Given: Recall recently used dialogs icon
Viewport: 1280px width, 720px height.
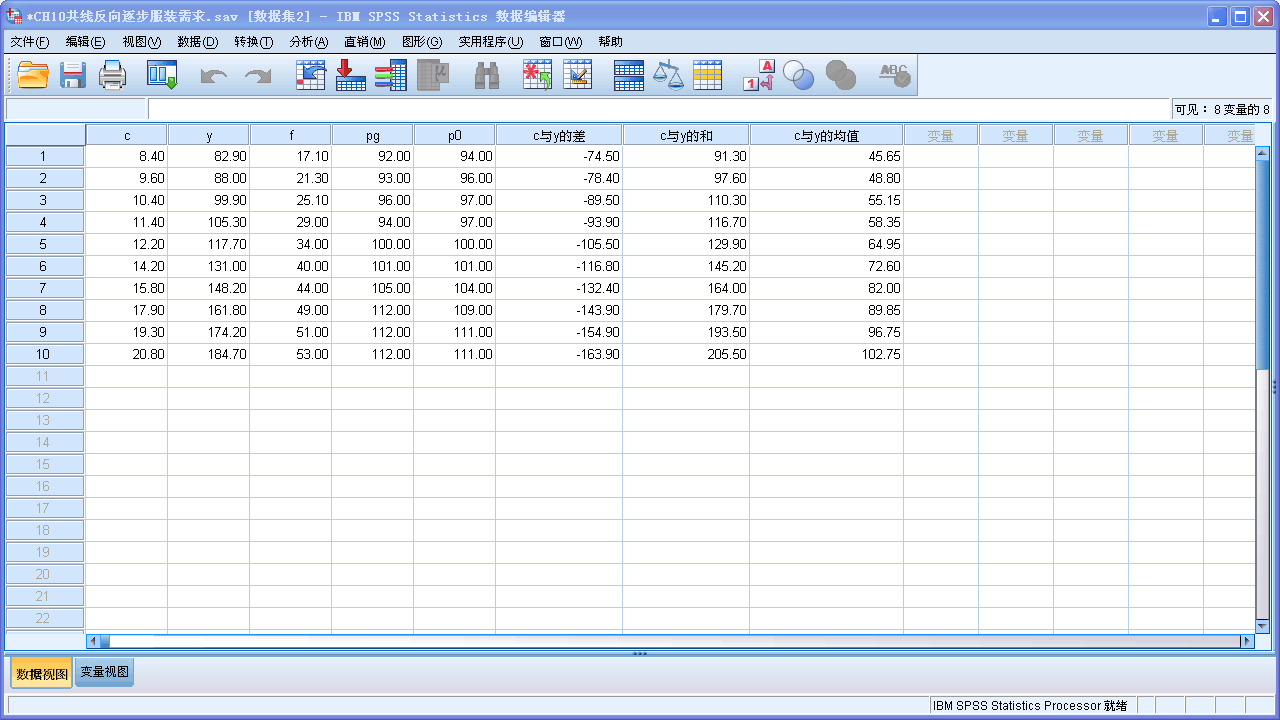Looking at the screenshot, I should pyautogui.click(x=161, y=75).
